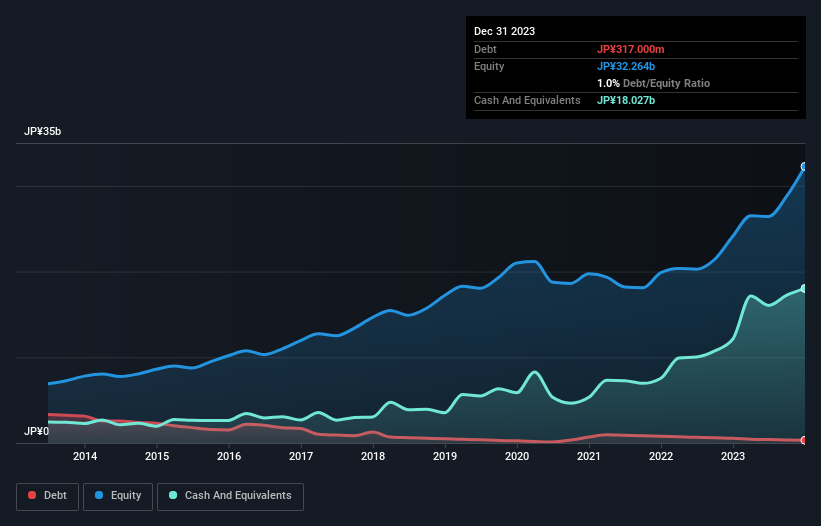Click the red Debt endpoint marker
Image resolution: width=821 pixels, height=526 pixels.
pyautogui.click(x=804, y=440)
